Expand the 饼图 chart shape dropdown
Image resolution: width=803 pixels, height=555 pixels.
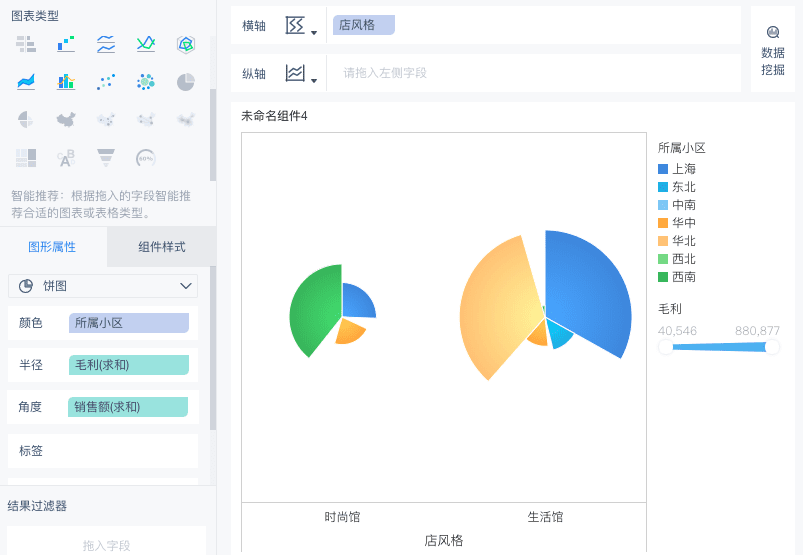pos(186,286)
